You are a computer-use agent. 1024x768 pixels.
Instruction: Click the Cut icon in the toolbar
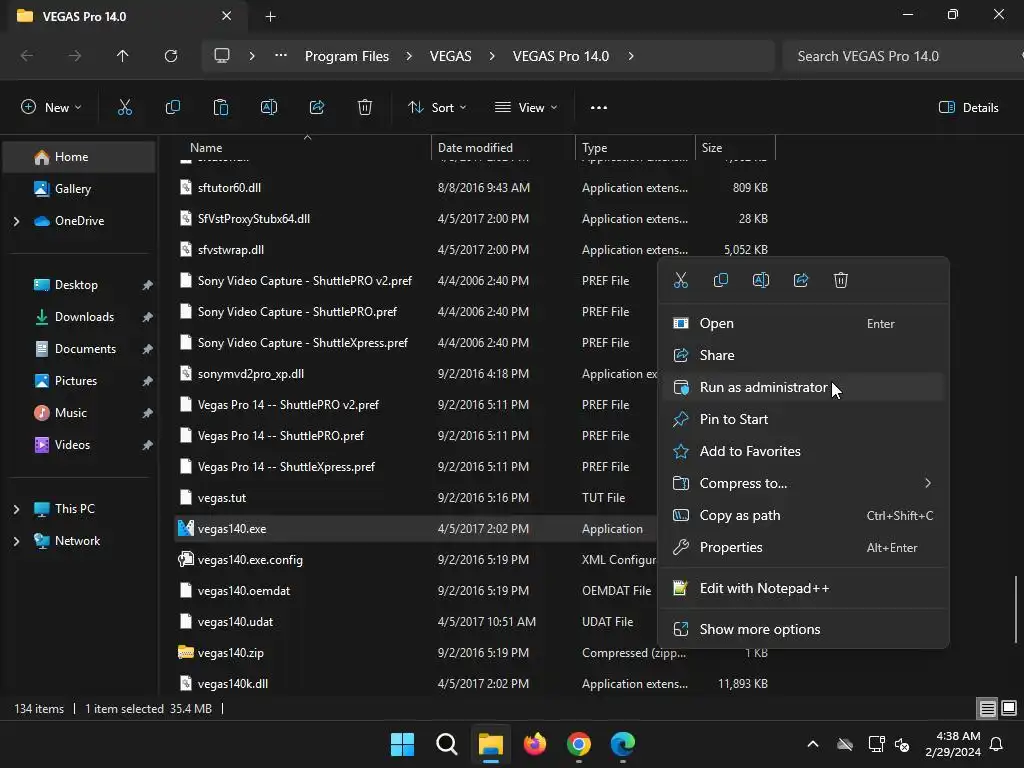click(125, 108)
